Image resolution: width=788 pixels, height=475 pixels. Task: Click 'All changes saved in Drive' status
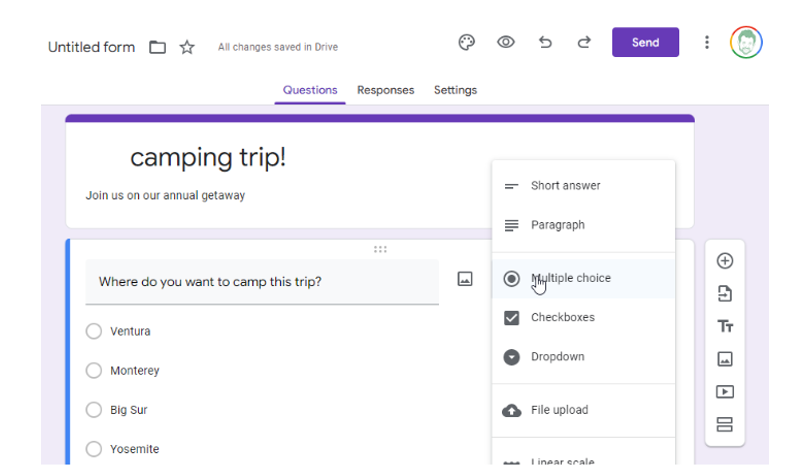coord(278,47)
